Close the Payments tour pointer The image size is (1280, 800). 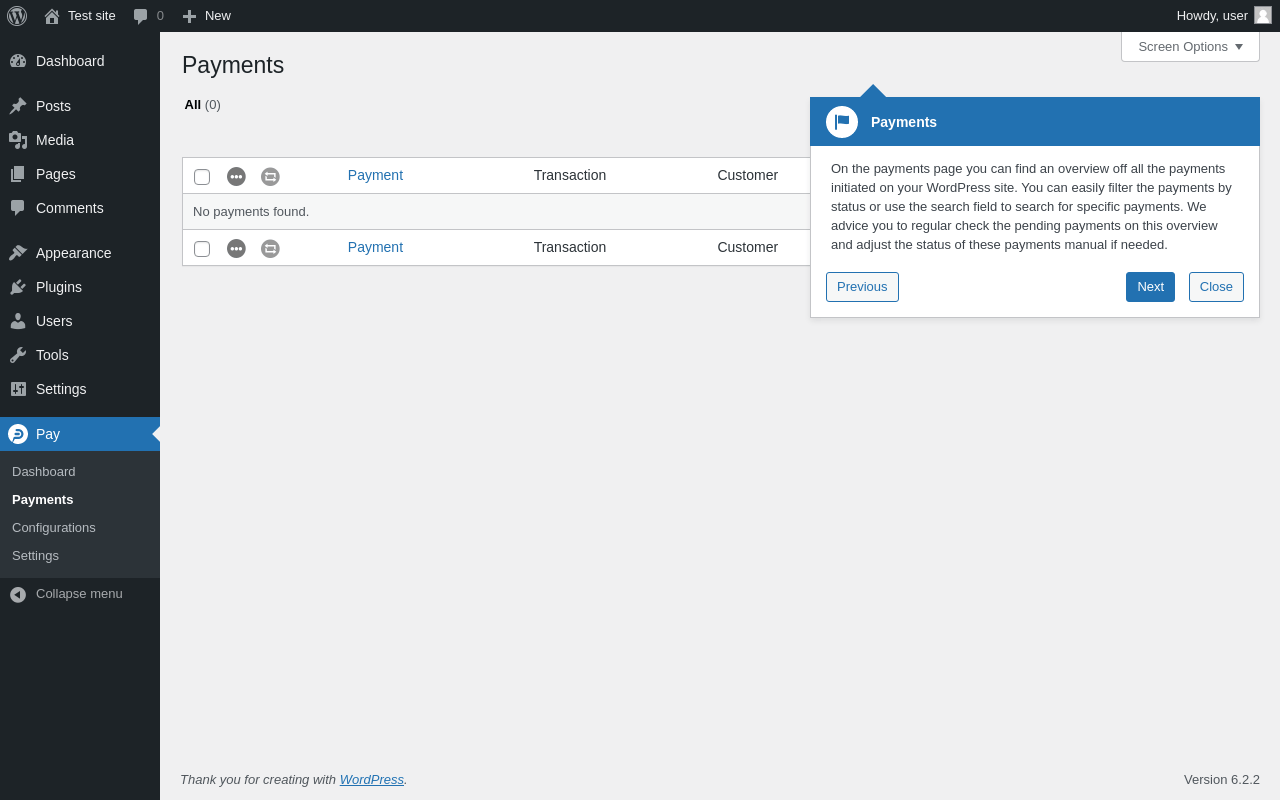coord(1216,287)
